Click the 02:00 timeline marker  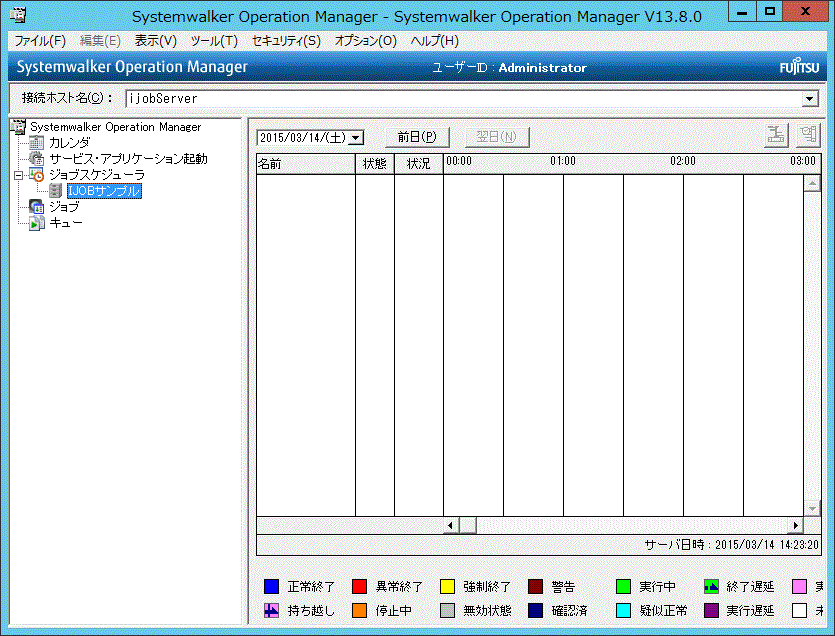point(683,161)
